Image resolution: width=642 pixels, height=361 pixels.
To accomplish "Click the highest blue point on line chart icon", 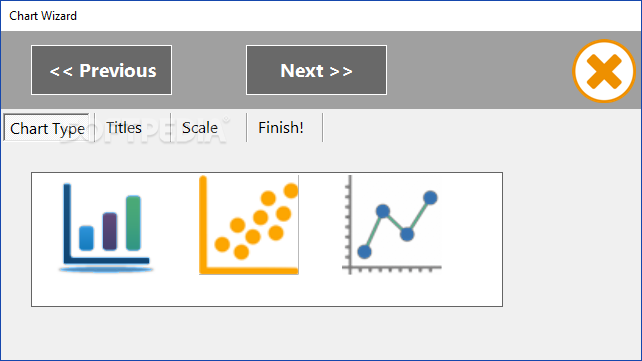I will tap(430, 198).
